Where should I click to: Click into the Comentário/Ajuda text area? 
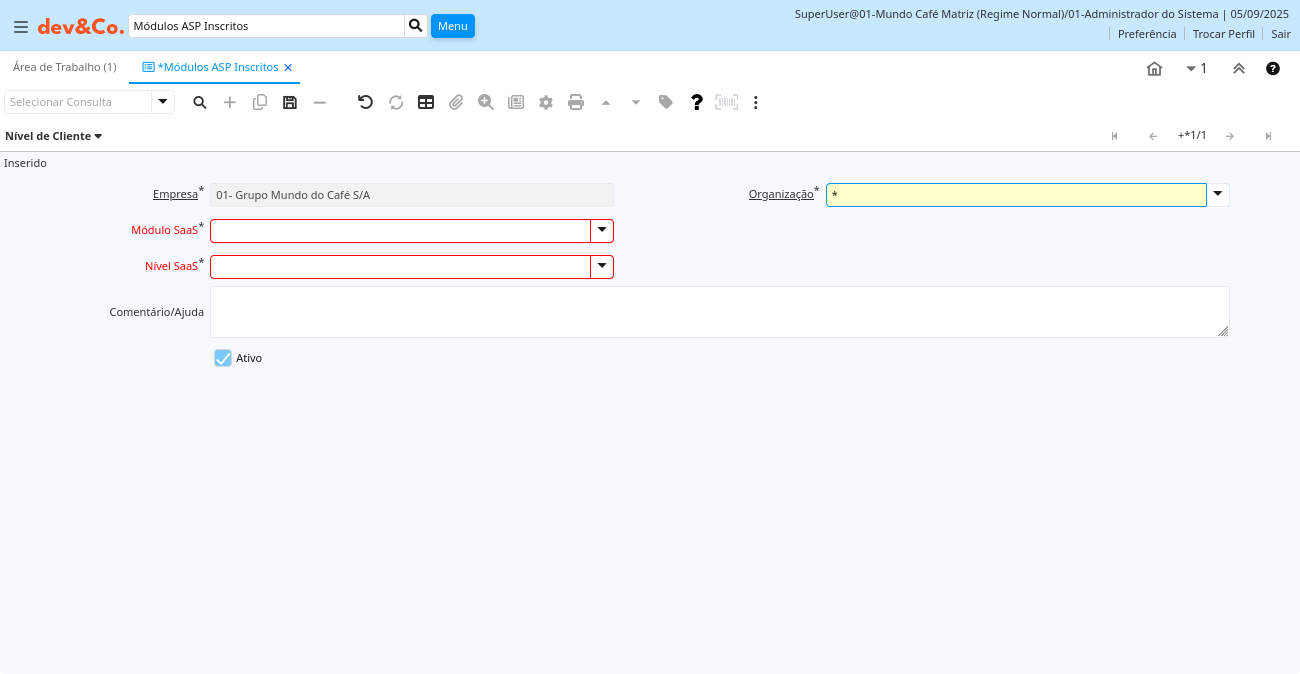(x=718, y=312)
